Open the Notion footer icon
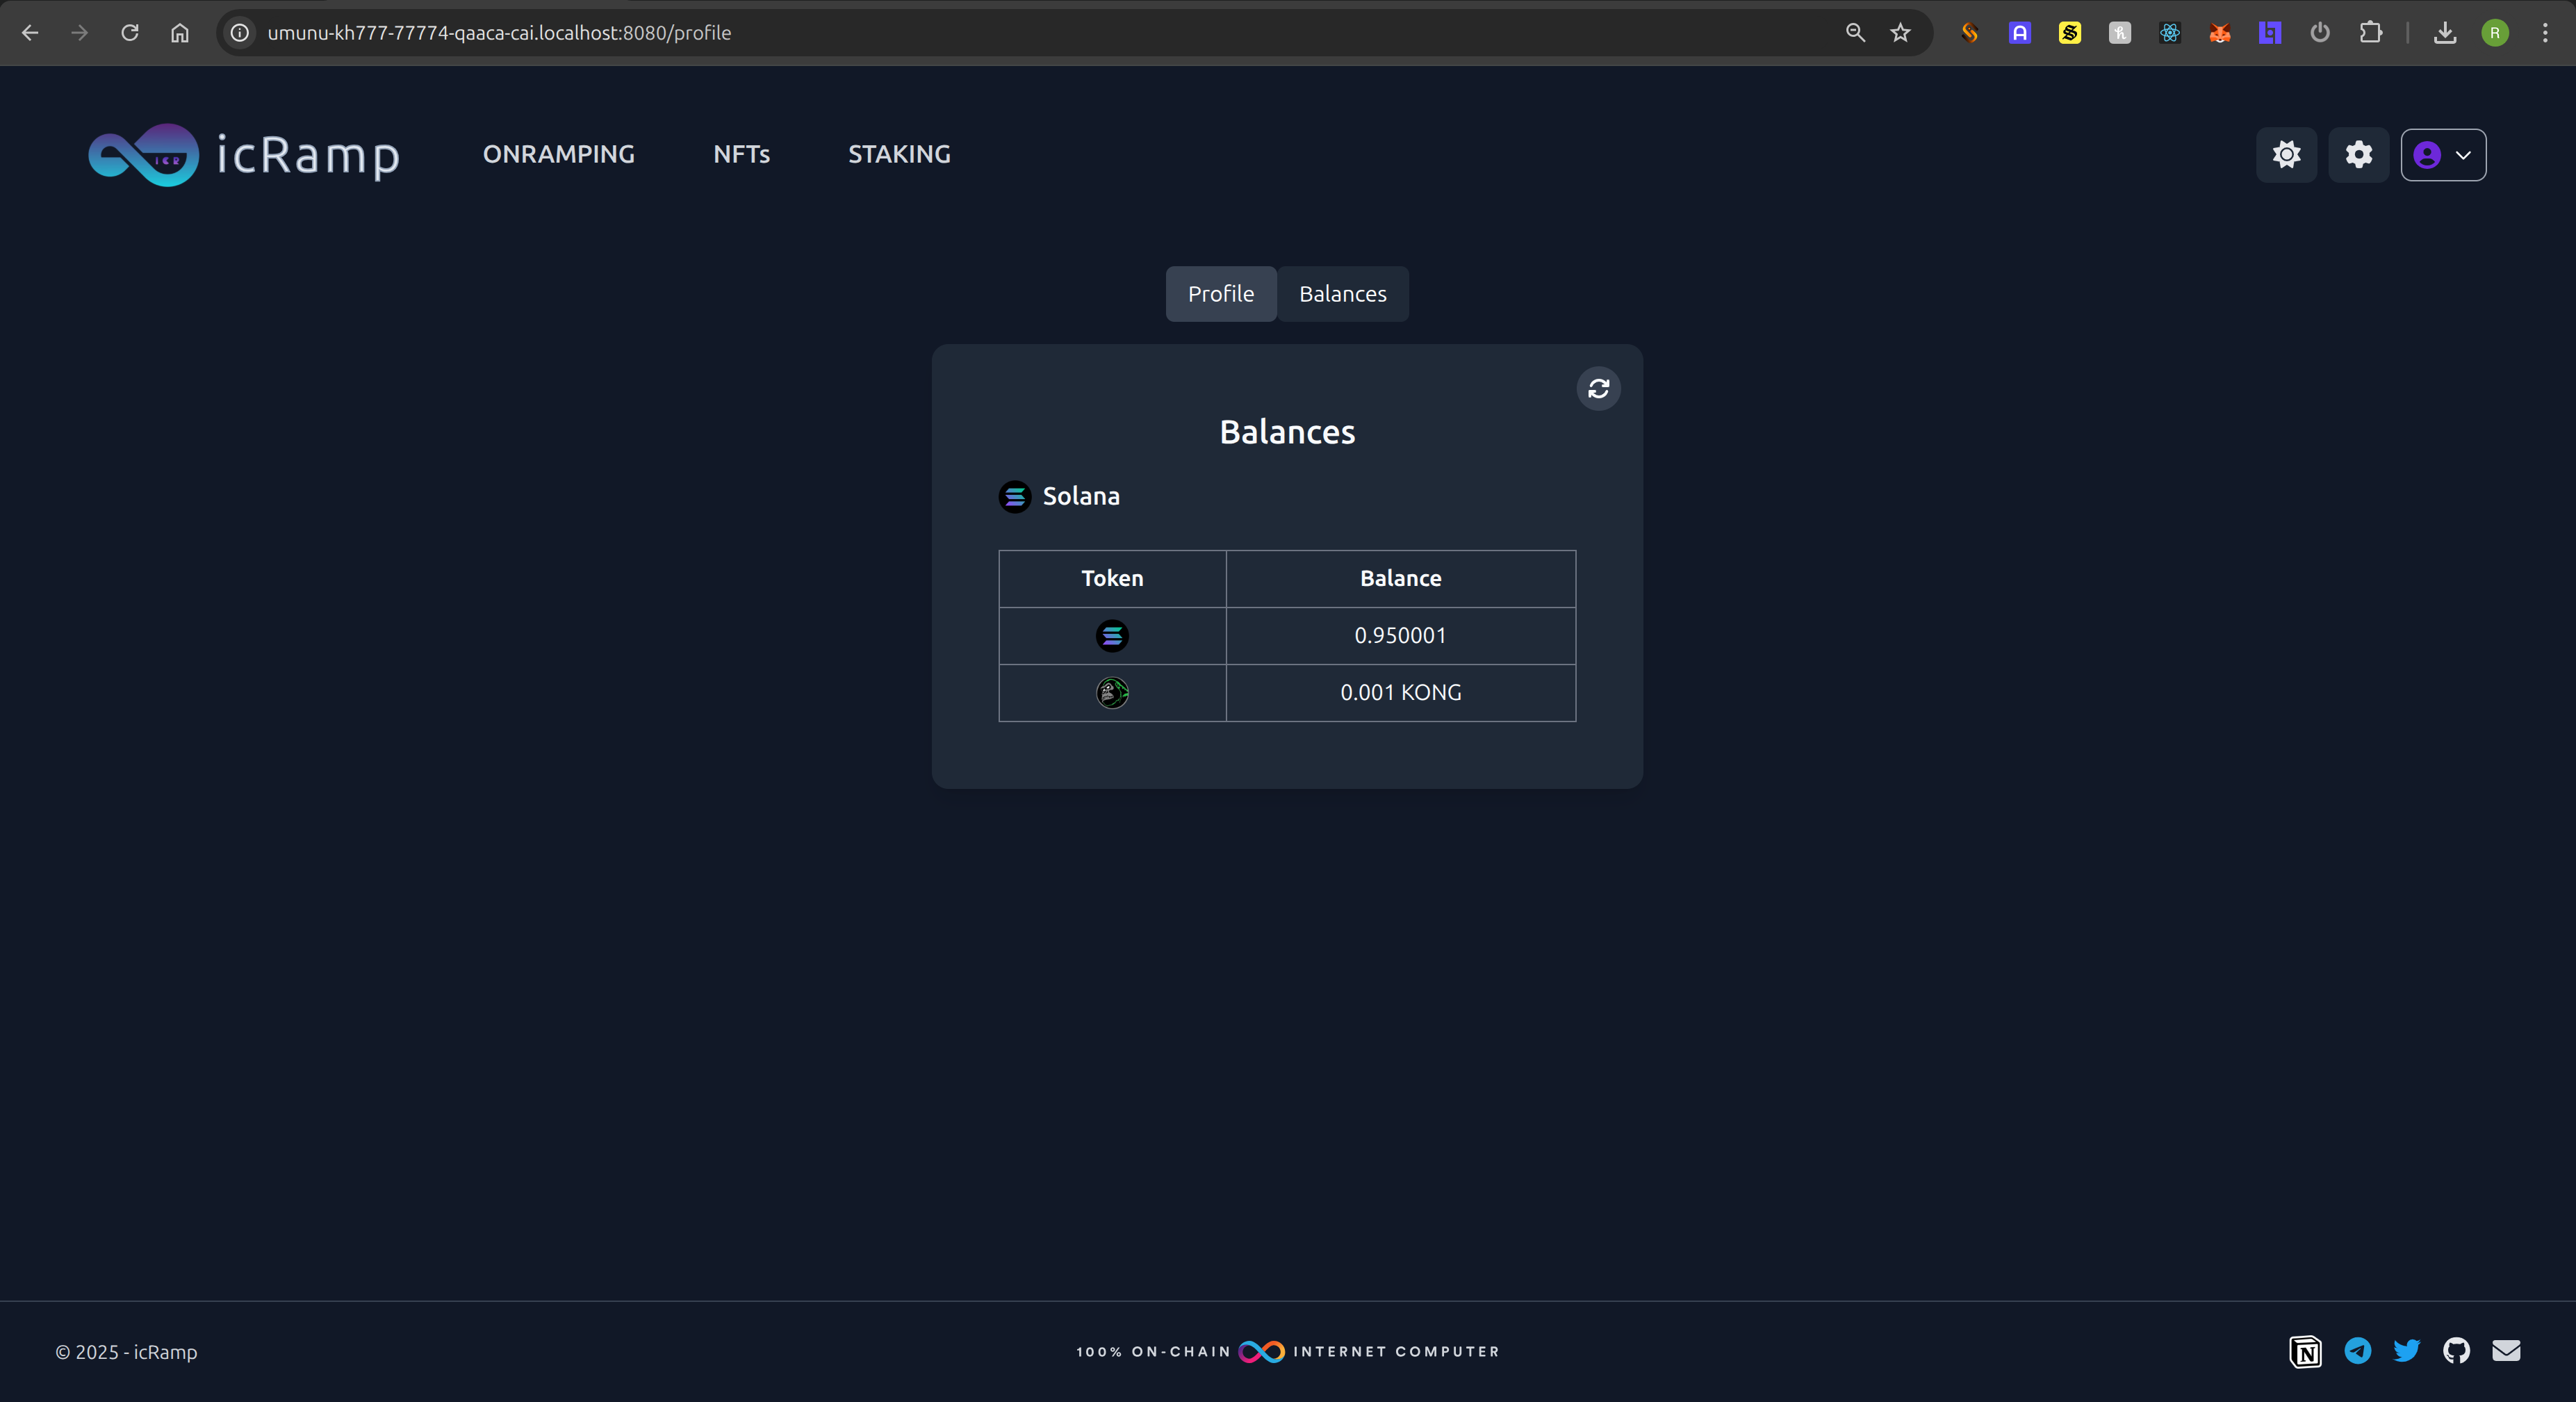The width and height of the screenshot is (2576, 1402). click(2305, 1351)
